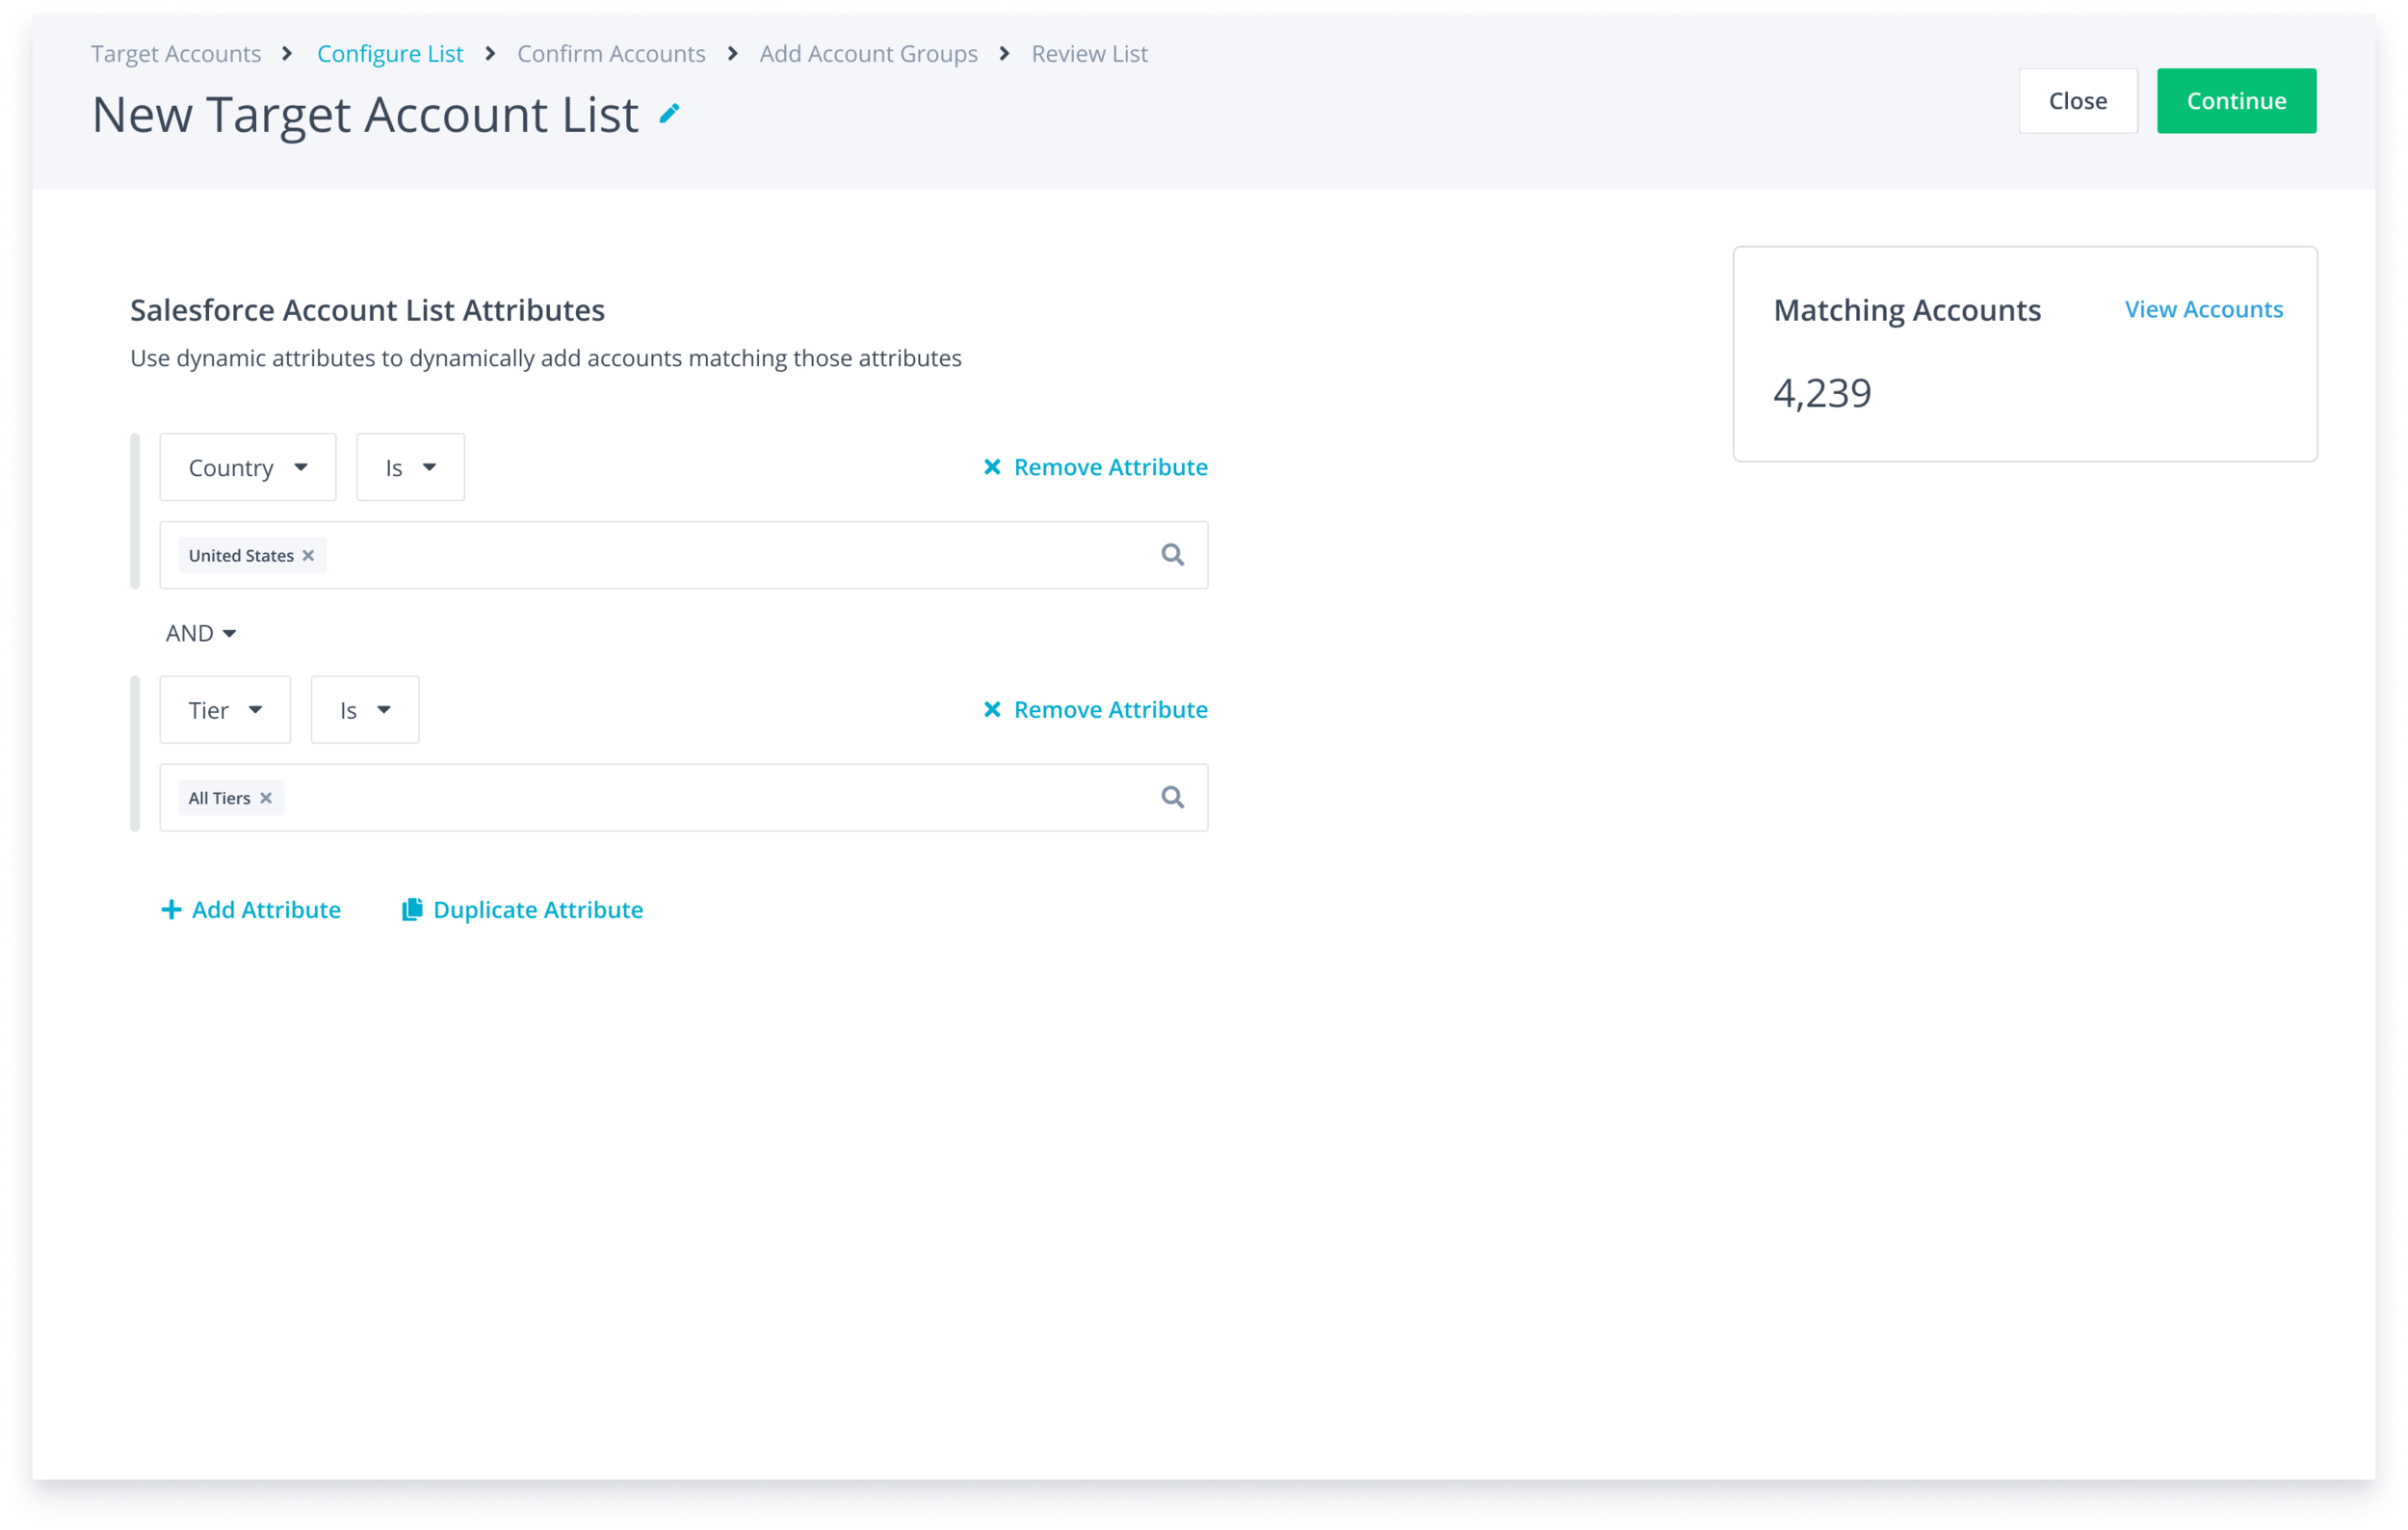Image resolution: width=2408 pixels, height=1530 pixels.
Task: Add a new attribute
Action: 251,909
